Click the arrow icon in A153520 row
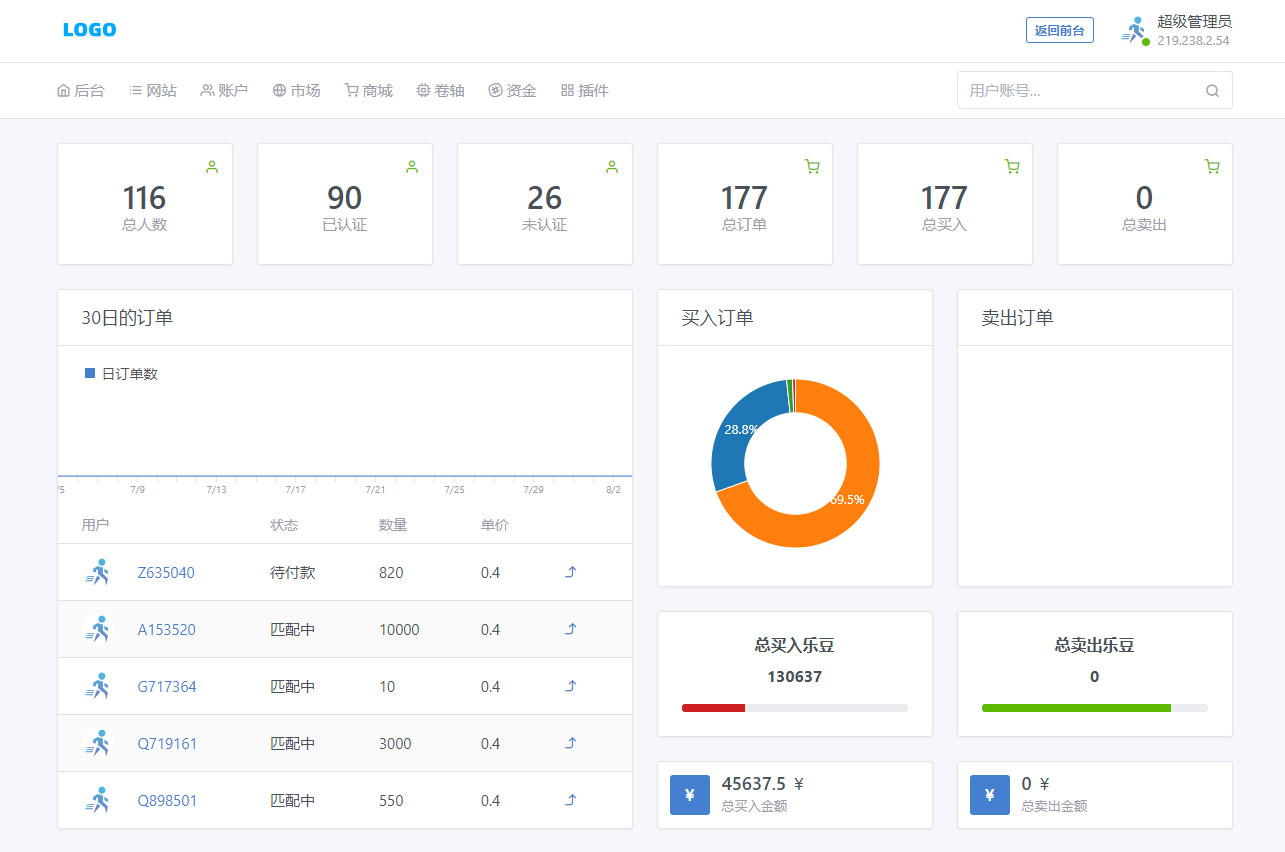Image resolution: width=1285 pixels, height=852 pixels. [571, 629]
